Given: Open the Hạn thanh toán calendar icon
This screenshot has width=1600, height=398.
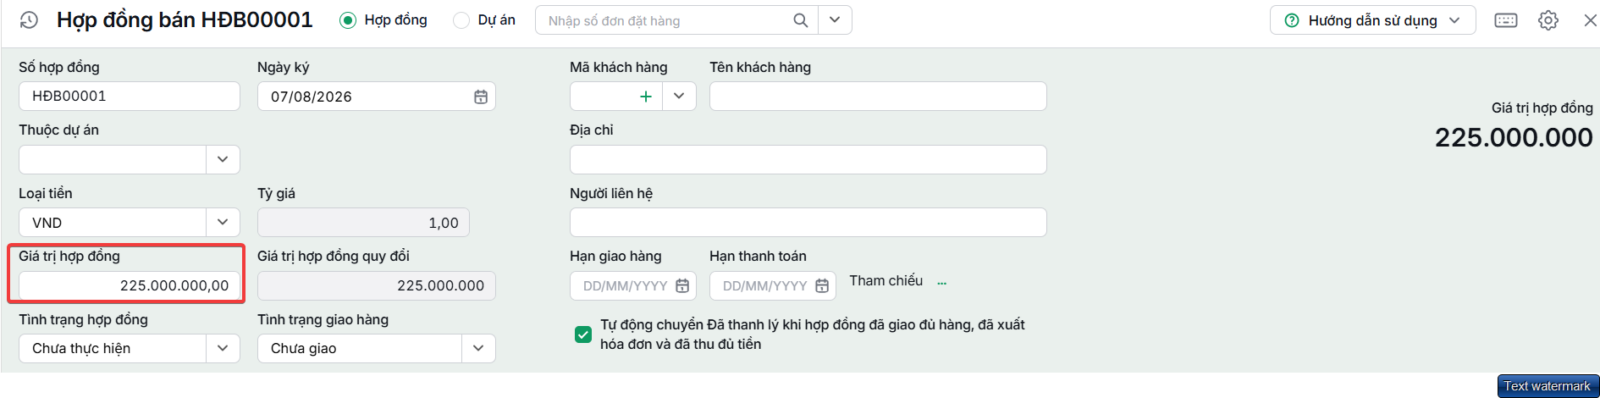Looking at the screenshot, I should click(x=822, y=286).
